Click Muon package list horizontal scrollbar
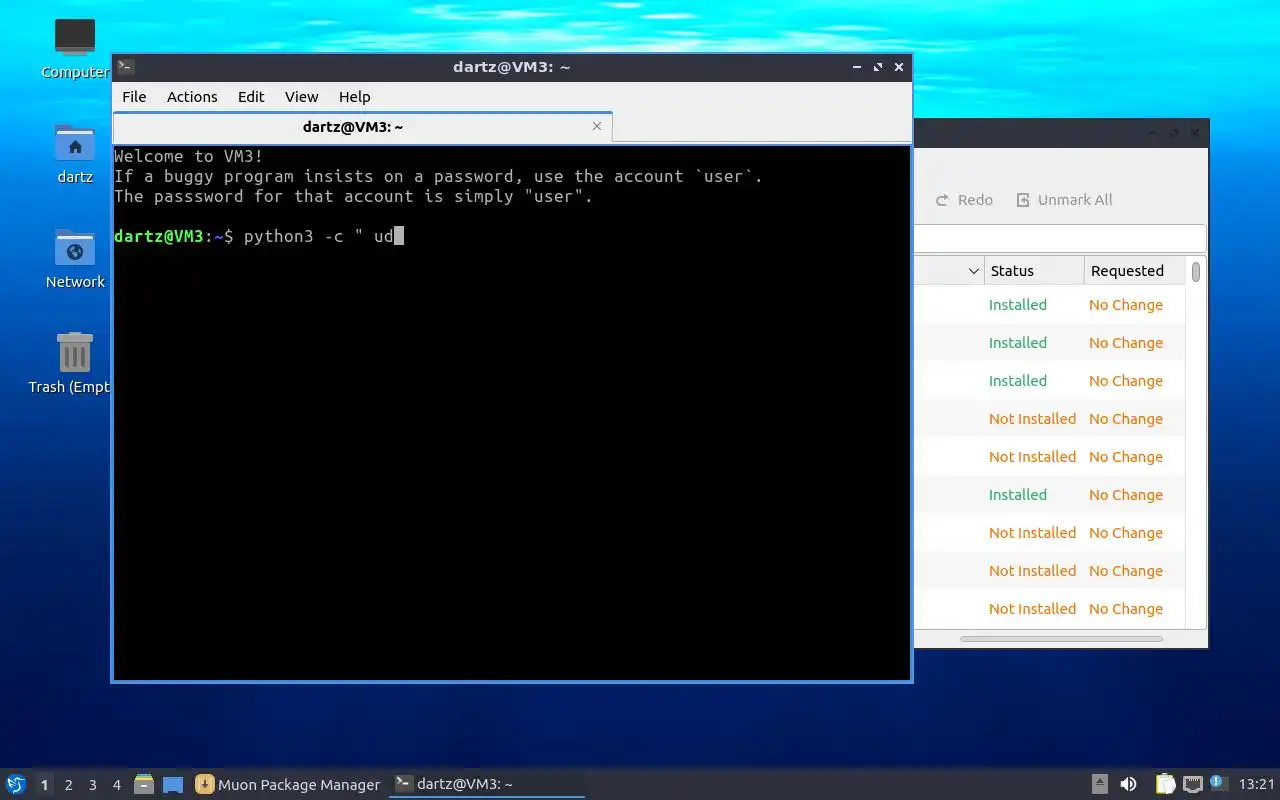The height and width of the screenshot is (800, 1280). pos(1061,638)
